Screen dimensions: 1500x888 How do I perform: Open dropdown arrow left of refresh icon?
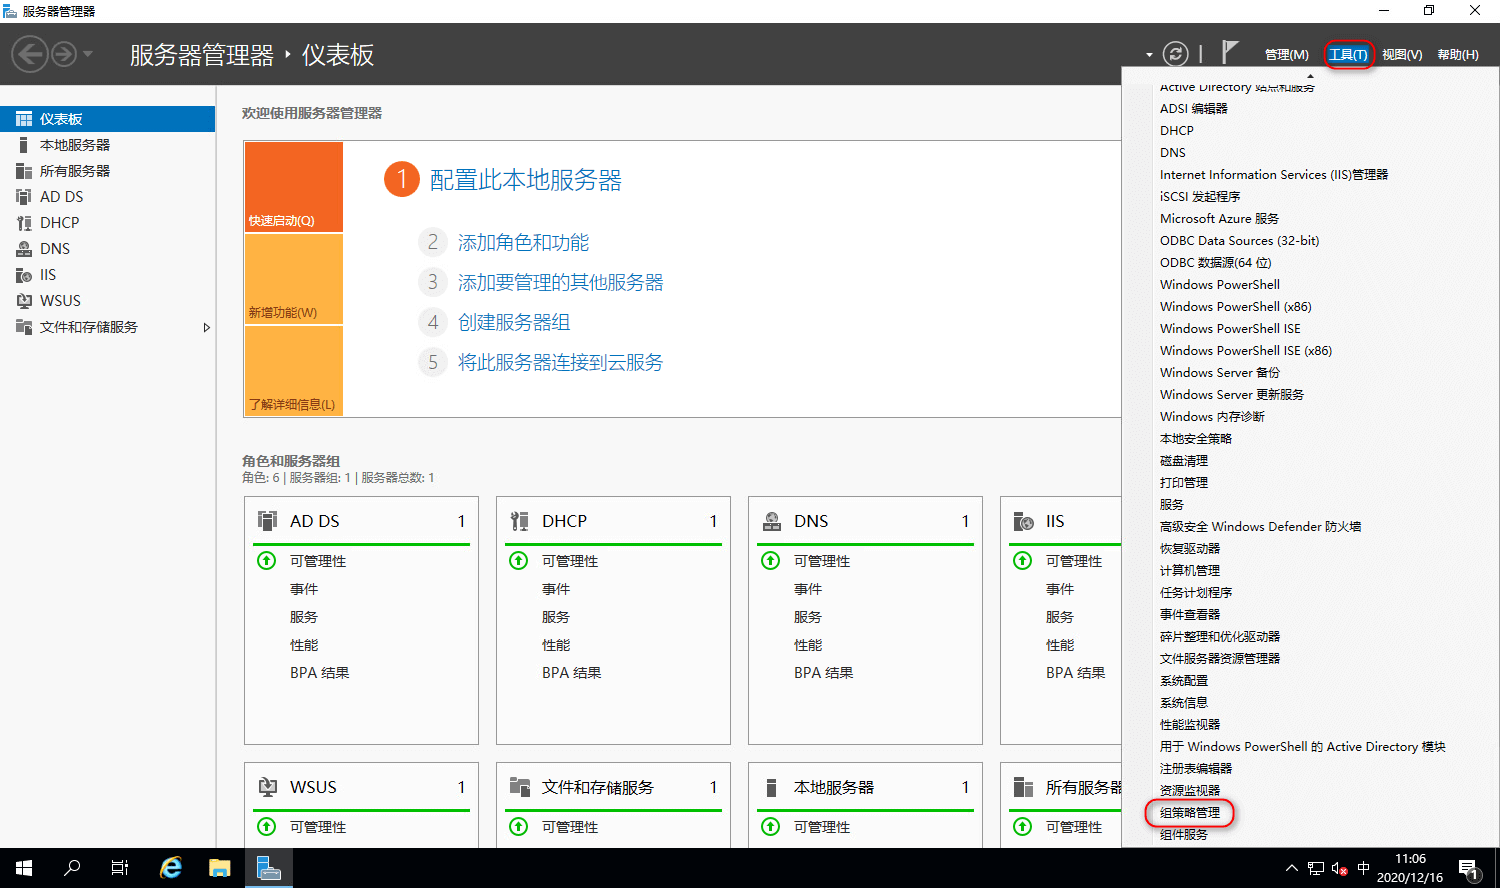coord(1149,55)
